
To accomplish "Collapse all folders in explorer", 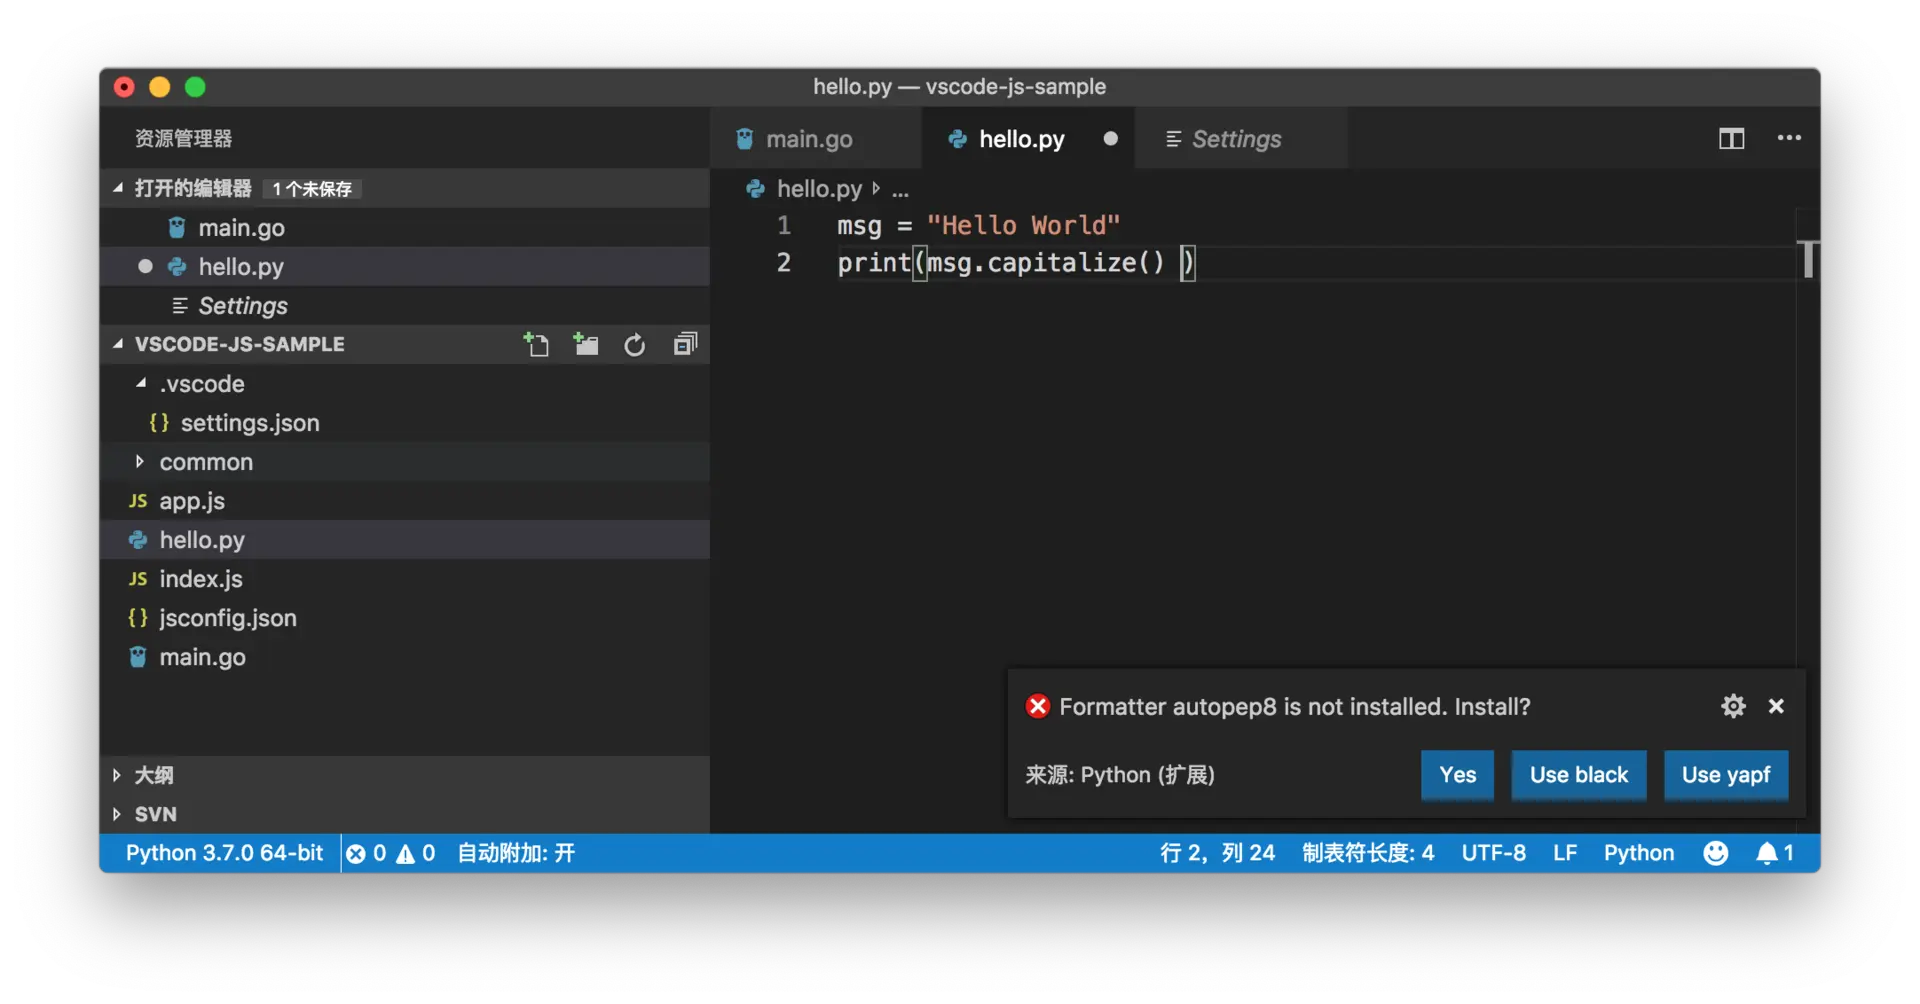I will [x=685, y=345].
